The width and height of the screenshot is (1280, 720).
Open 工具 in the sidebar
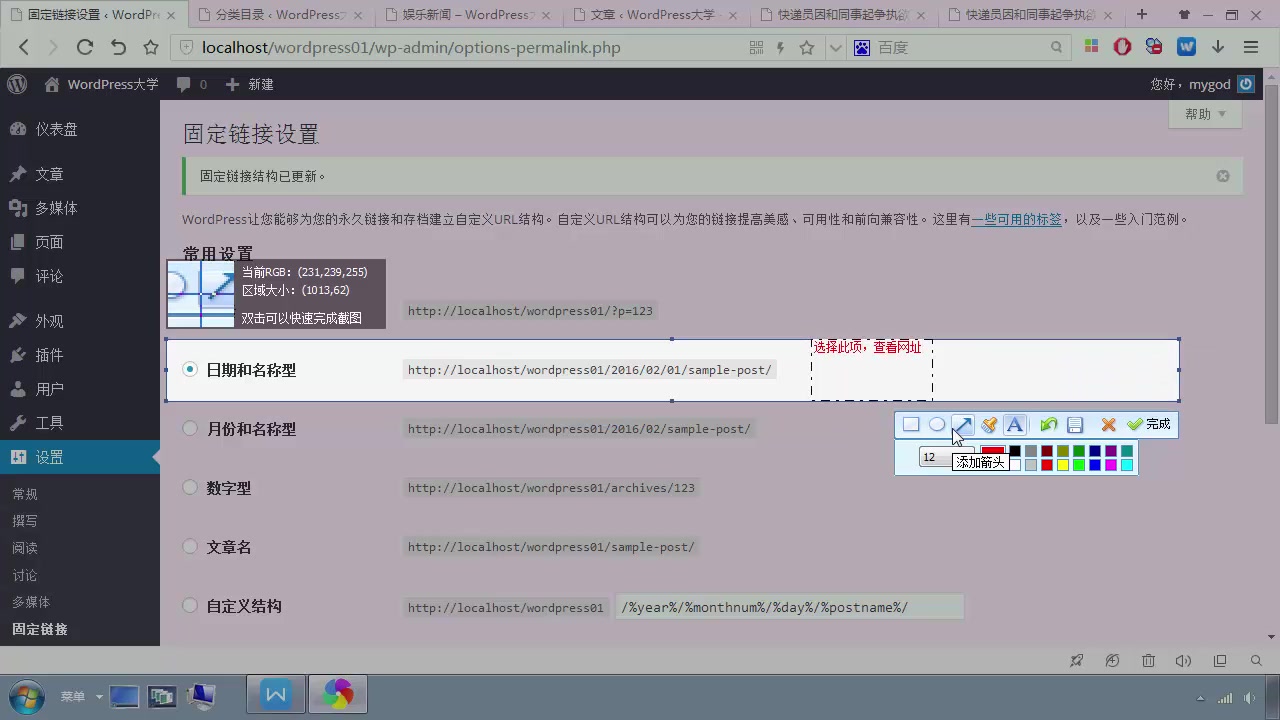[x=80, y=423]
